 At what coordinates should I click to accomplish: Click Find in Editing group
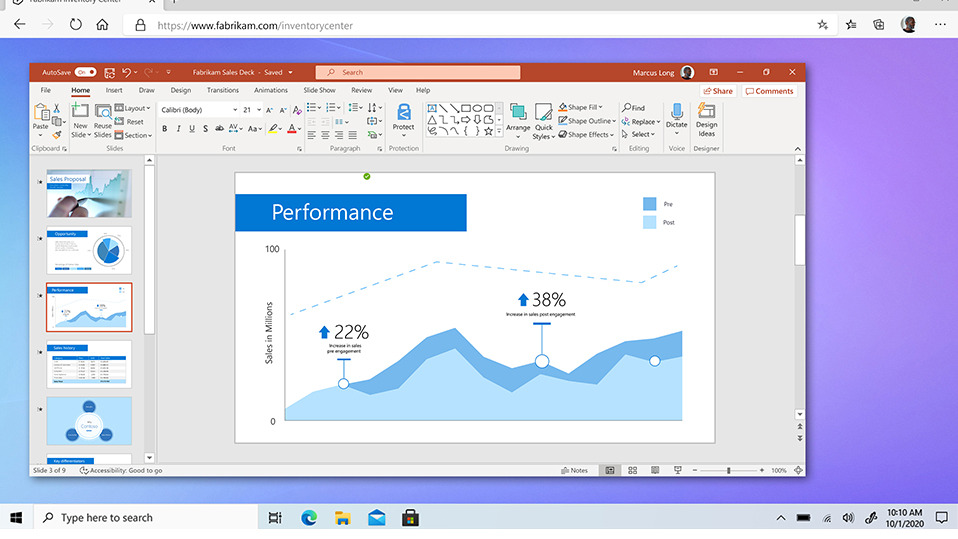[634, 108]
